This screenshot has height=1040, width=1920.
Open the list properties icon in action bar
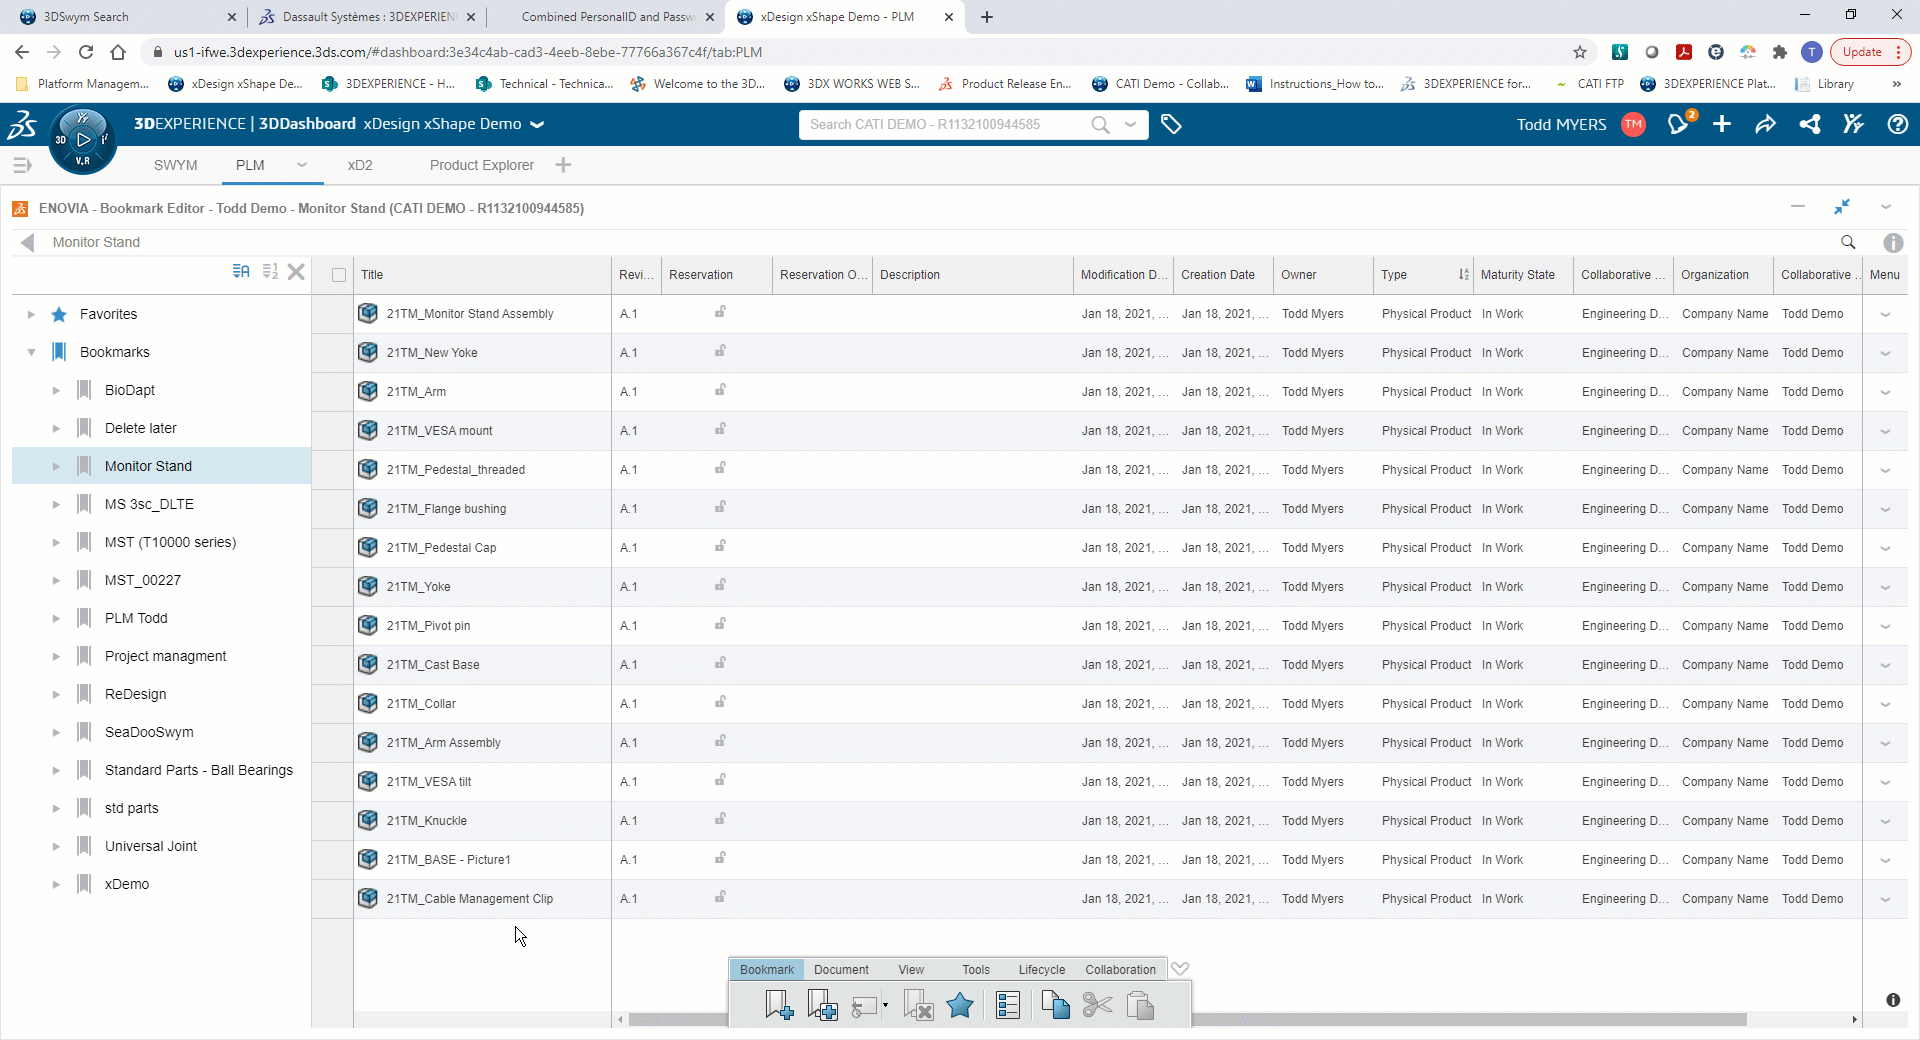tap(1008, 1004)
